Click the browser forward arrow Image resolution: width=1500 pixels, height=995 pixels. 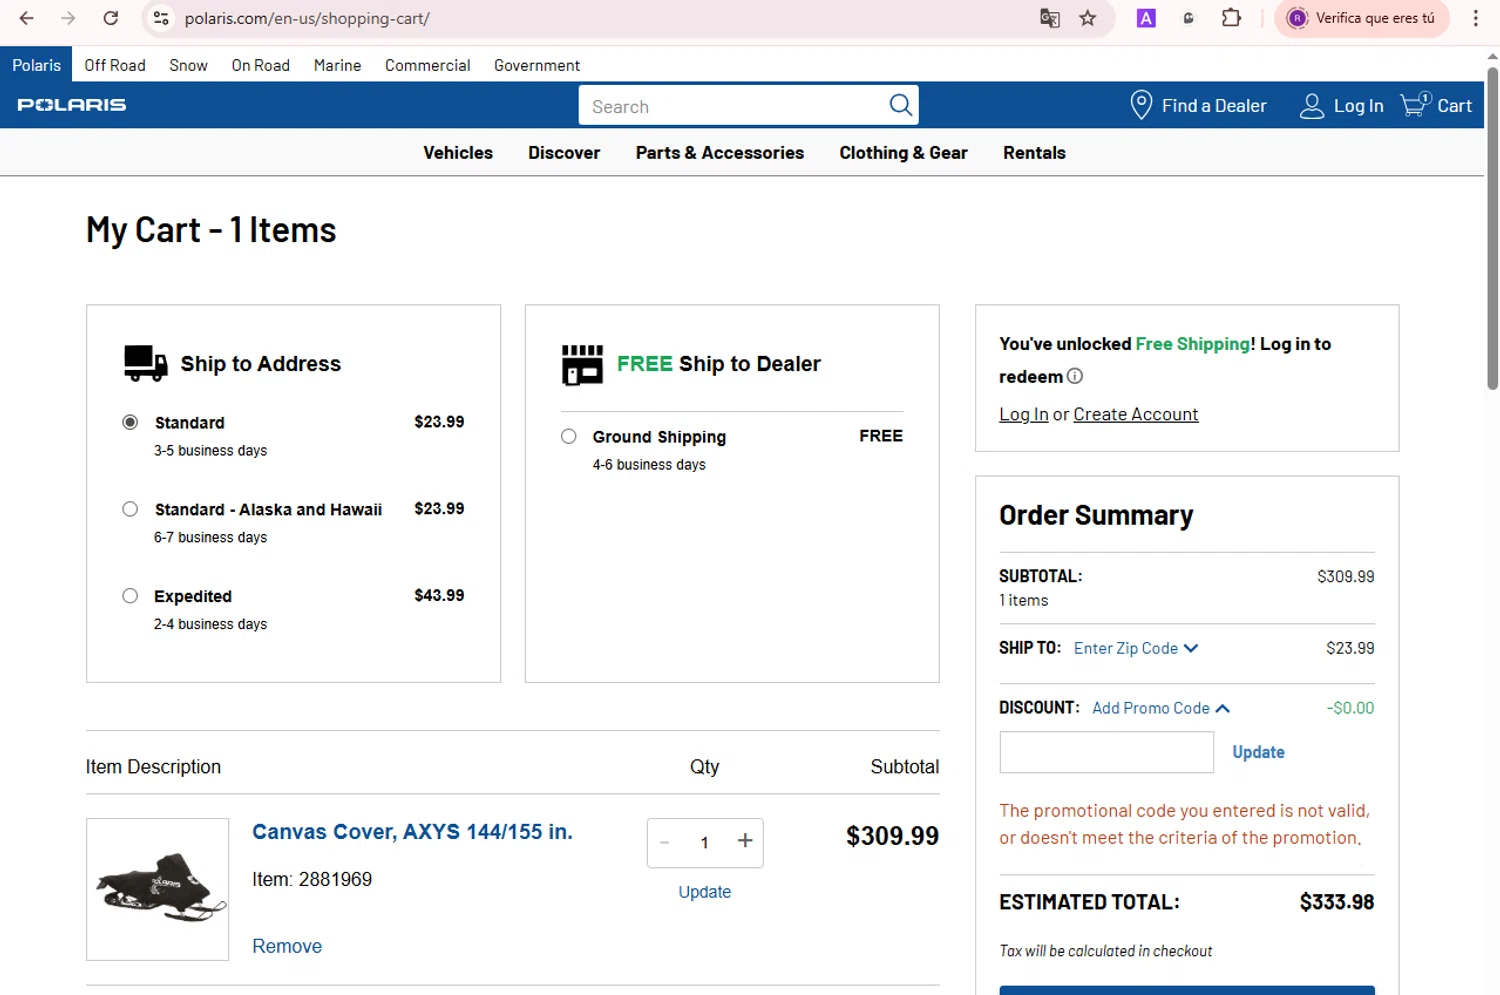(68, 18)
